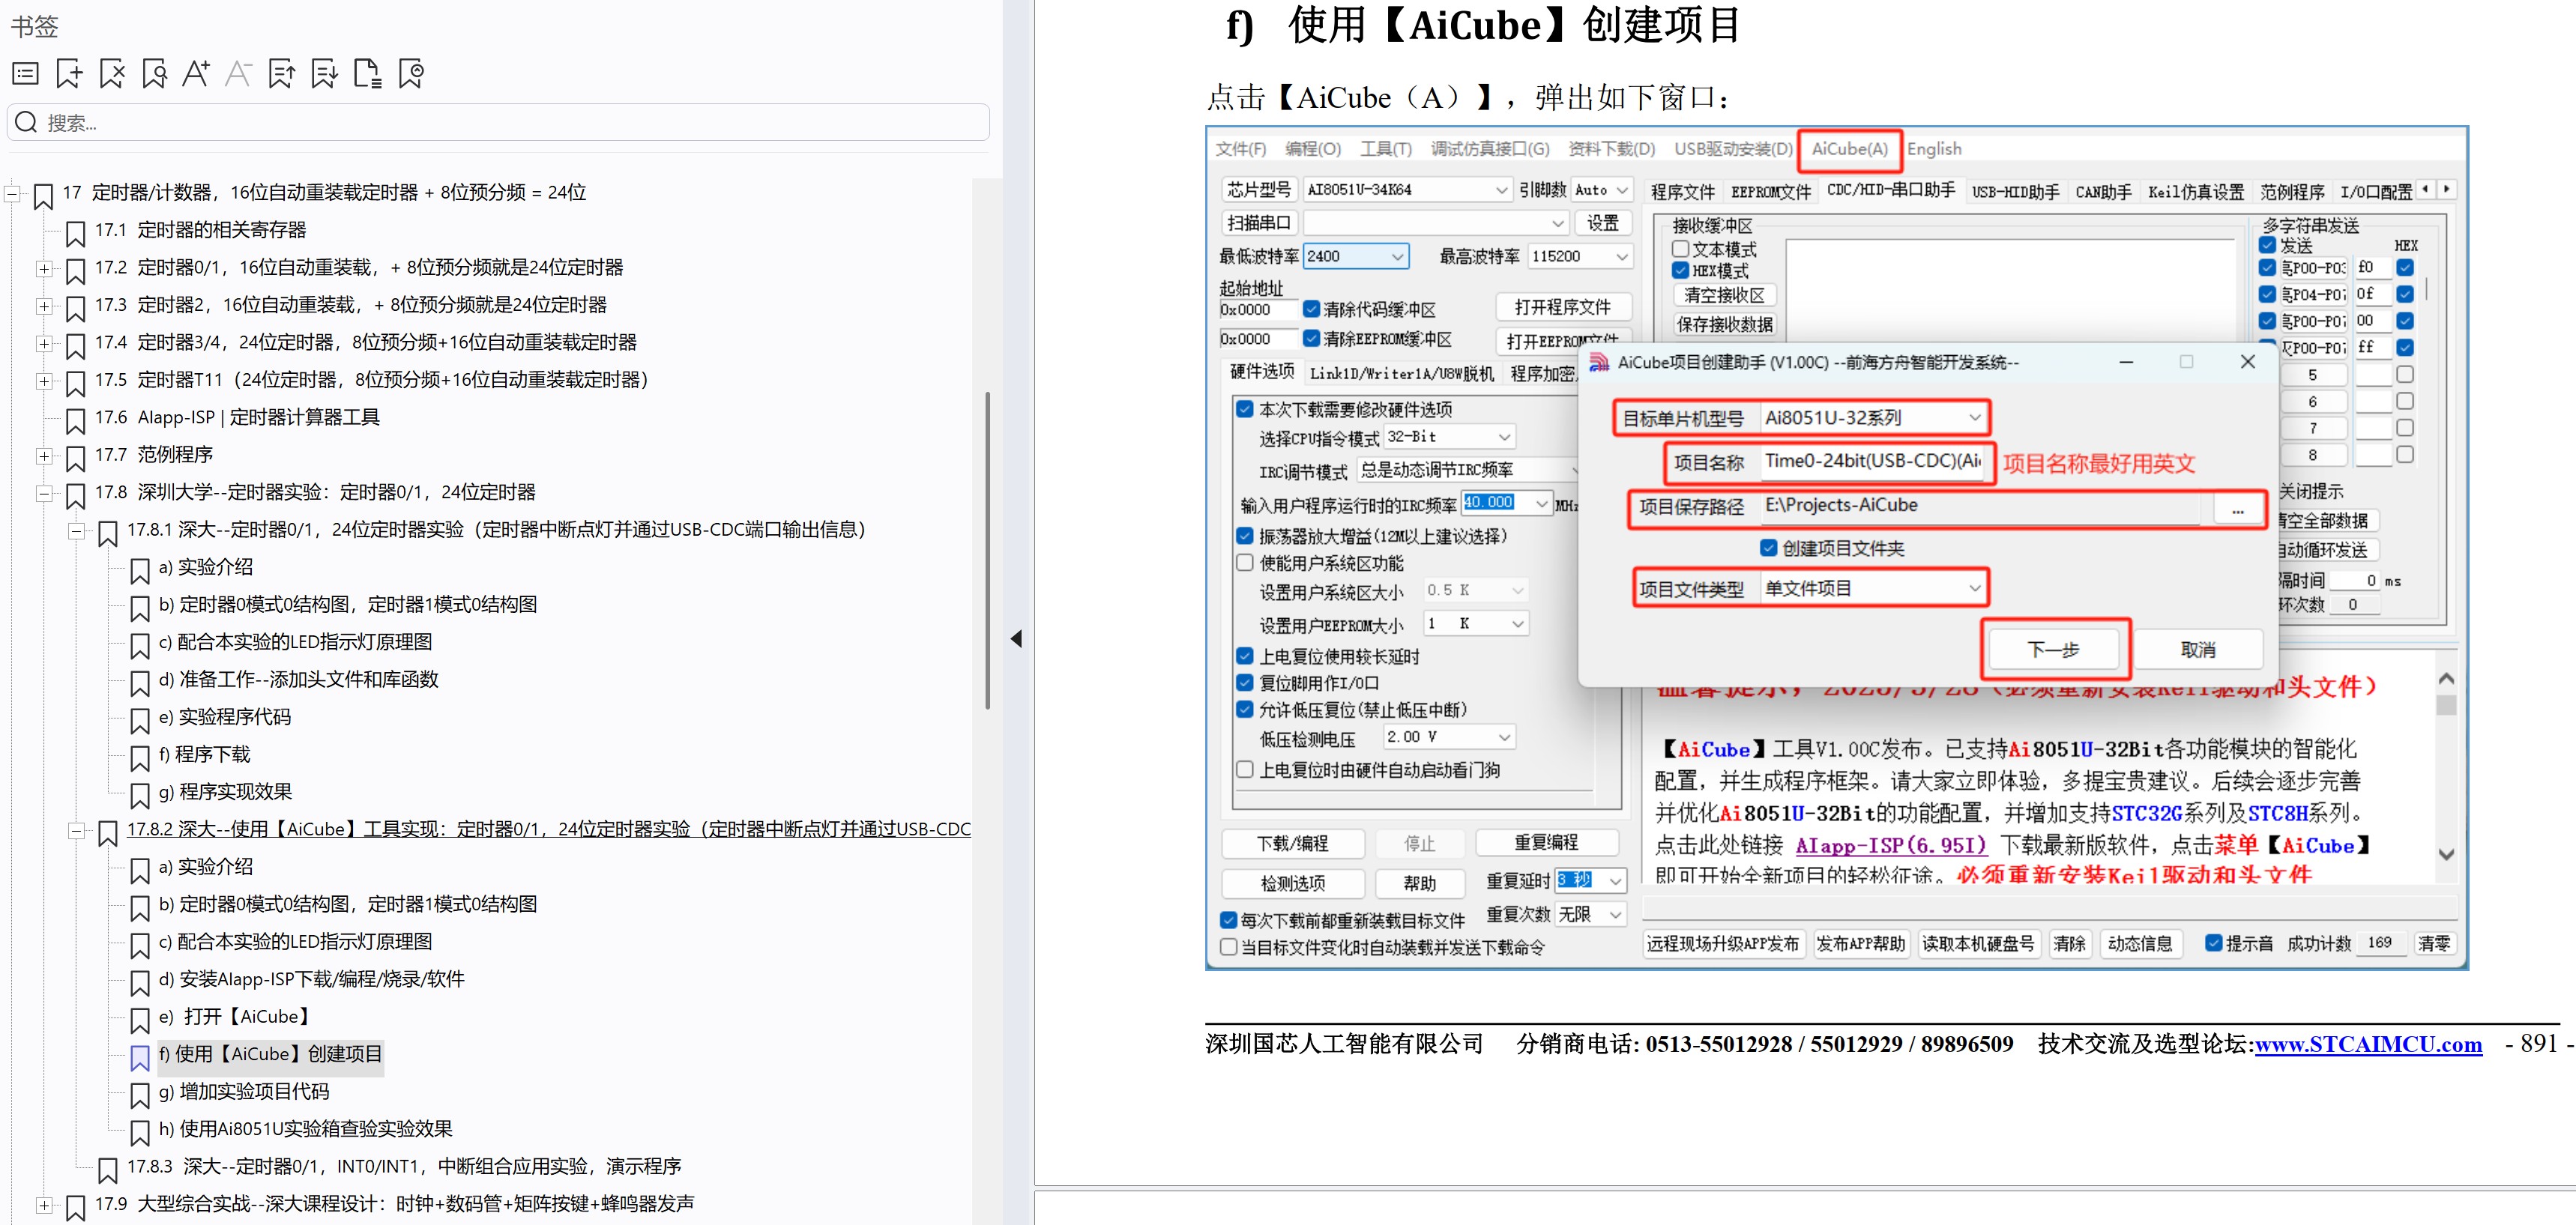Expand the 17.2 定时器0/1 bookmark node
Screen dimensions: 2576x1225
[44, 268]
